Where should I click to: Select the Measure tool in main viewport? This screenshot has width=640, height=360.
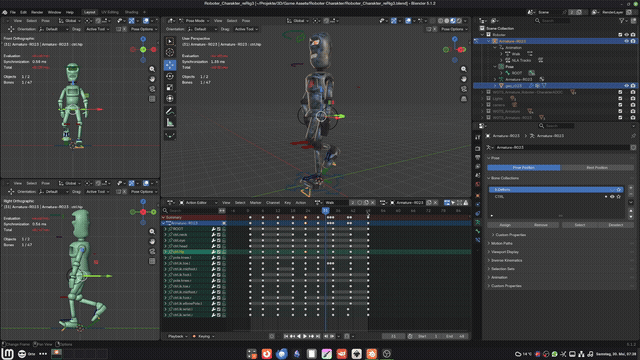170,122
